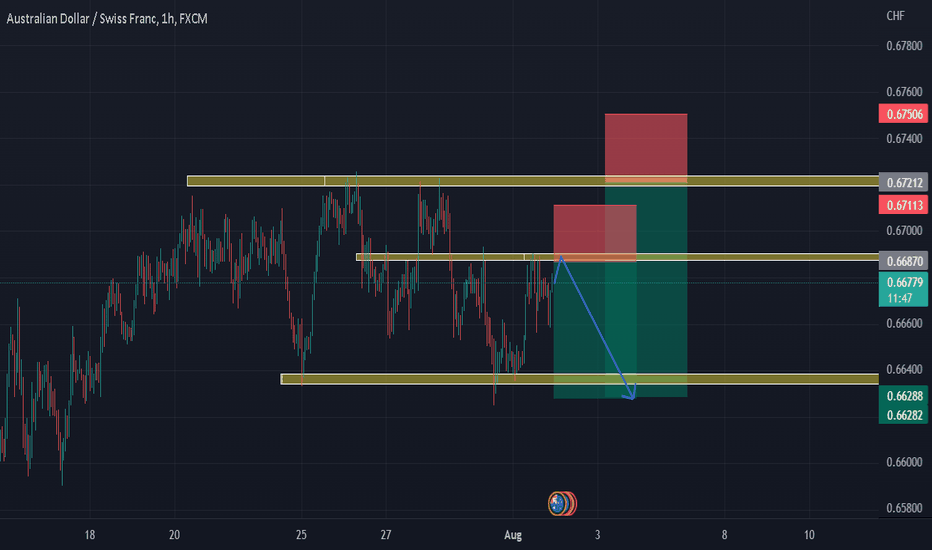Click the 20 date label on time axis

174,535
